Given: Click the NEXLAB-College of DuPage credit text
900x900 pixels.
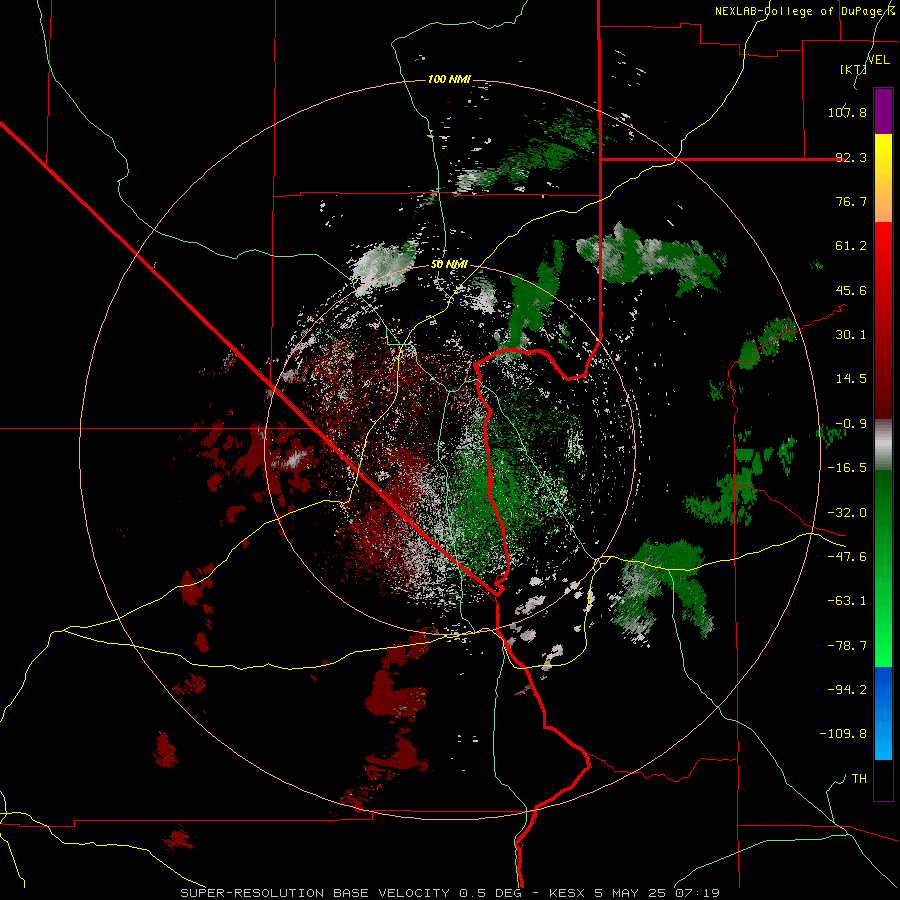Looking at the screenshot, I should (x=805, y=11).
